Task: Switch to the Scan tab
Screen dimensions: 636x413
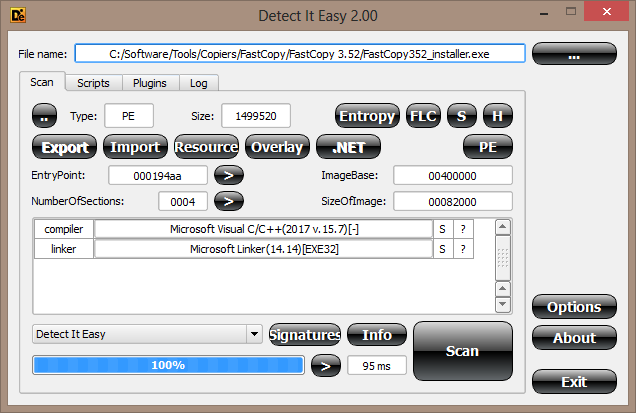Action: [x=42, y=82]
